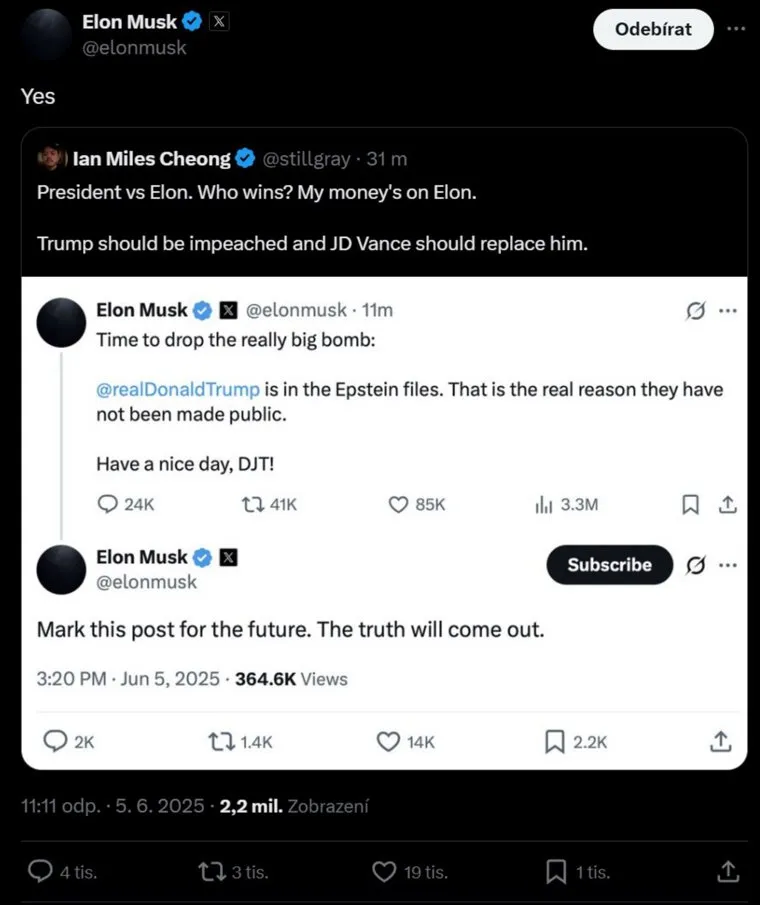Viewport: 760px width, 905px height.
Task: Click the retweet icon showing 1.4K
Action: click(217, 741)
